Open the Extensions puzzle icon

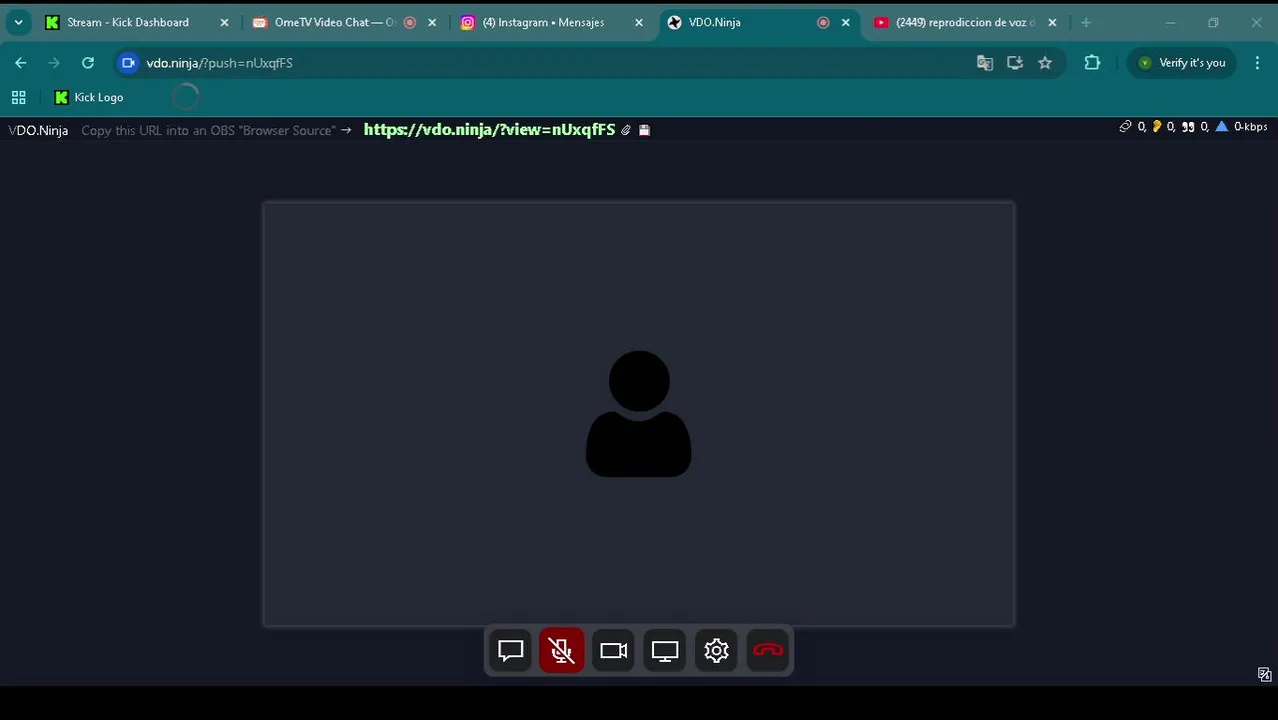click(1092, 63)
